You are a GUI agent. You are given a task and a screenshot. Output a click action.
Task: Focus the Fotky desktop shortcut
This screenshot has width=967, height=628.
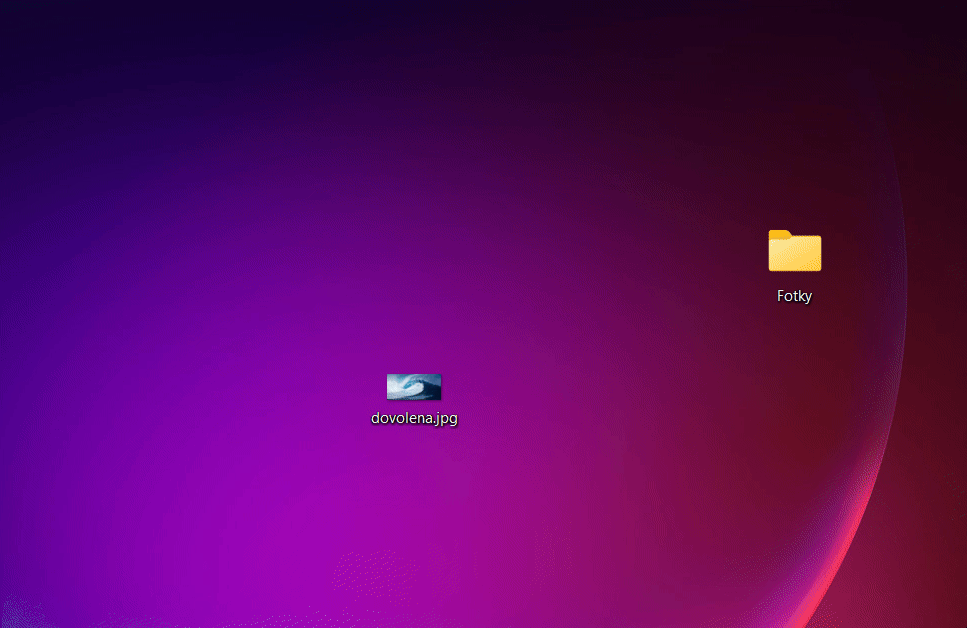point(794,251)
